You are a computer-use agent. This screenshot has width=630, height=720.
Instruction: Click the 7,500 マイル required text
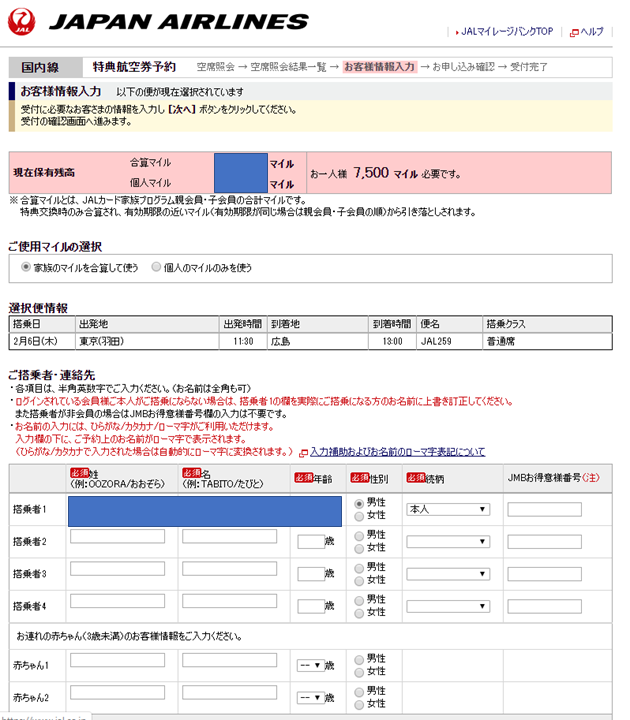385,173
